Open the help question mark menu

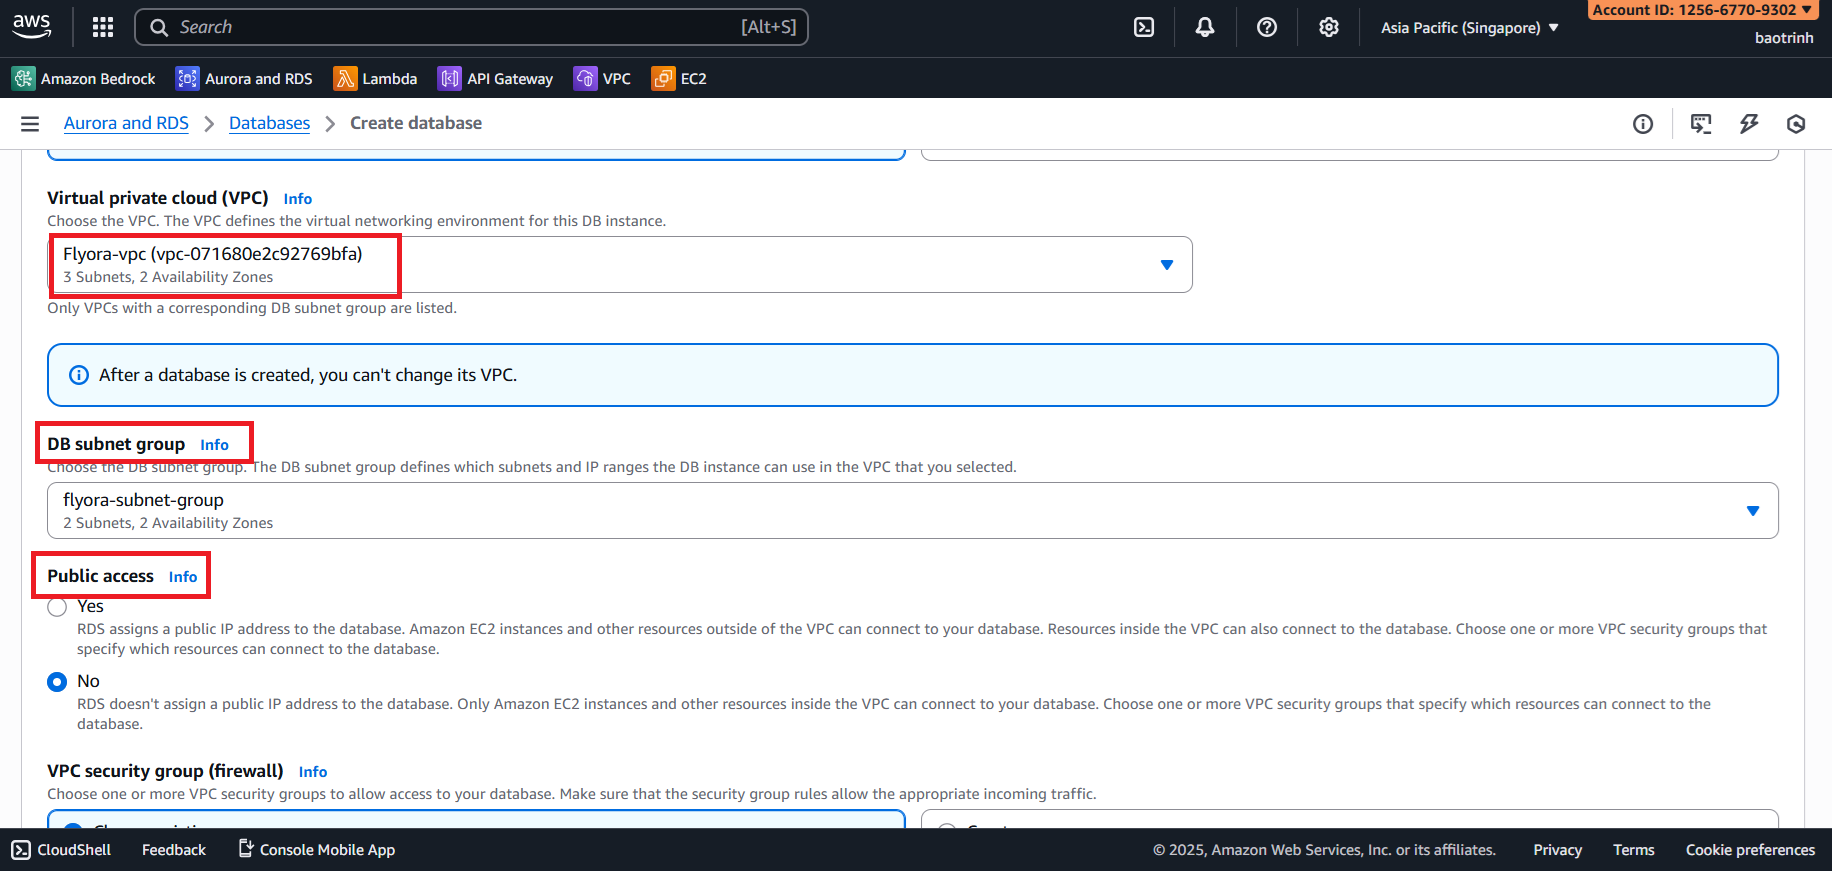1267,27
